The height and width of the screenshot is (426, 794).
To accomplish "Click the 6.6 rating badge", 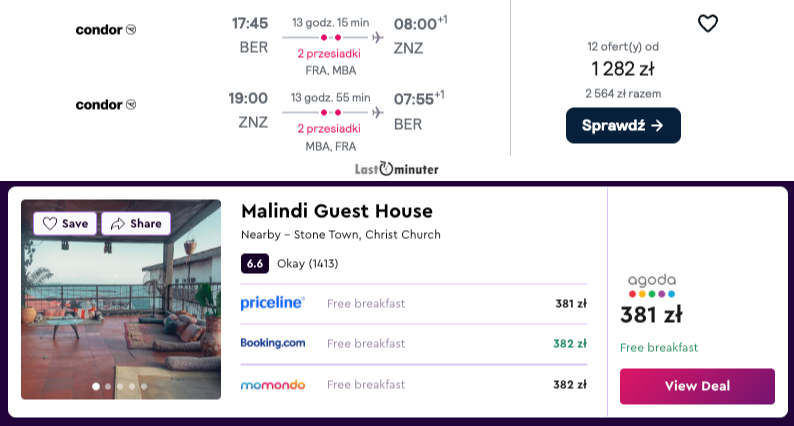I will pos(255,263).
